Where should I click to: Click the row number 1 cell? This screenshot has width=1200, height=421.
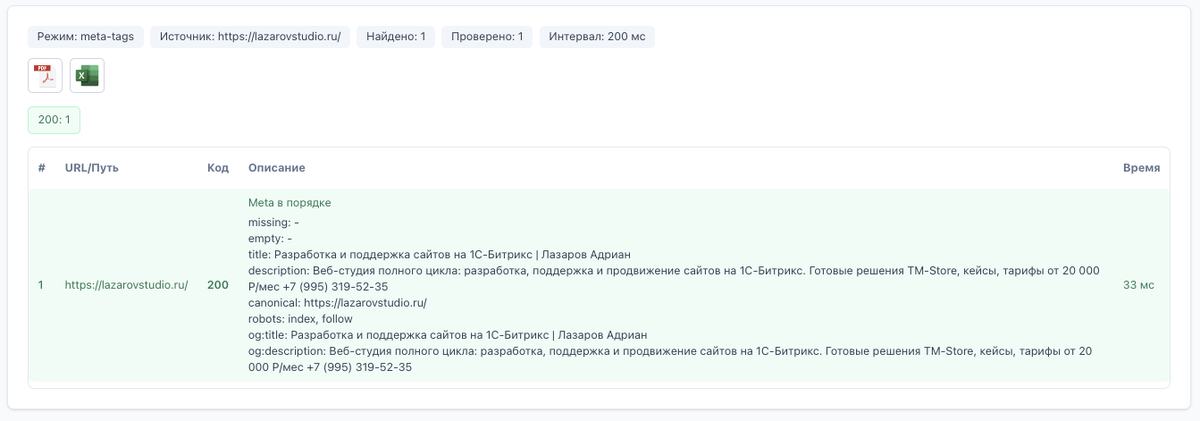[41, 285]
